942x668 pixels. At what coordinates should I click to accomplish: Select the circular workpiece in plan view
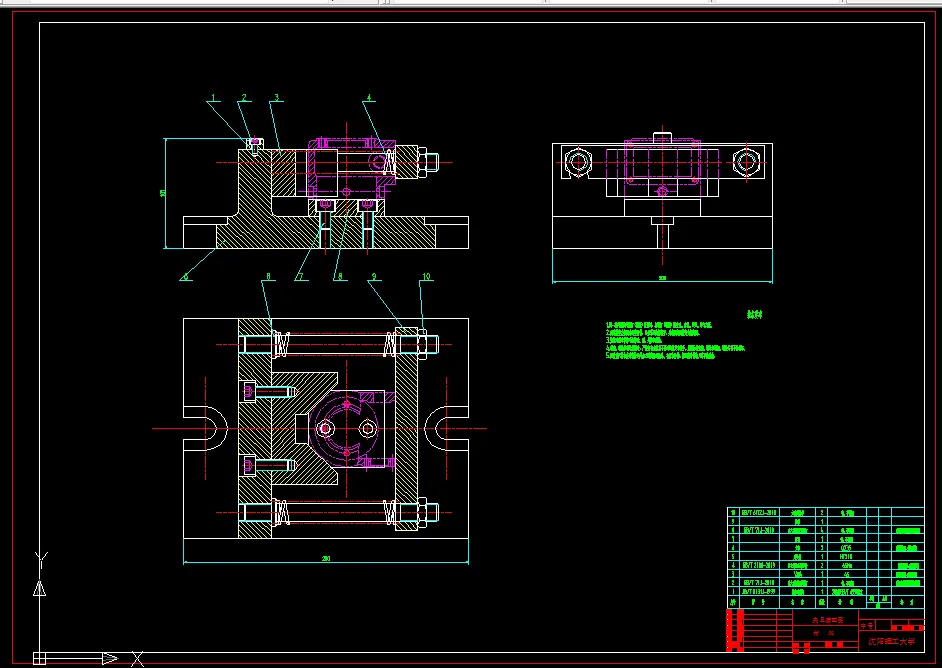(x=347, y=428)
